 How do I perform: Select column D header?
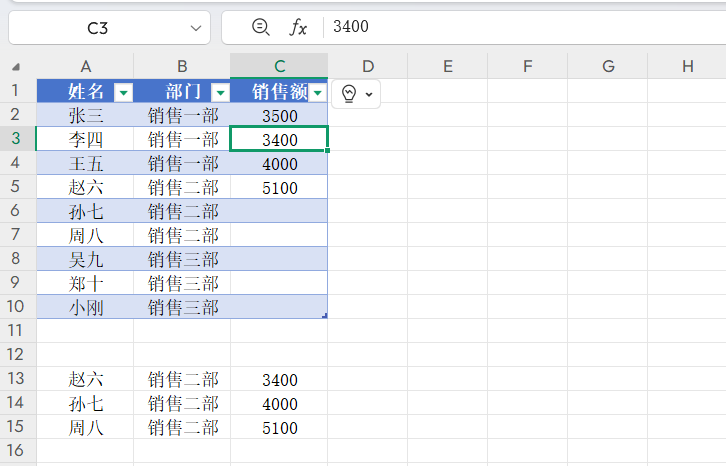[368, 66]
